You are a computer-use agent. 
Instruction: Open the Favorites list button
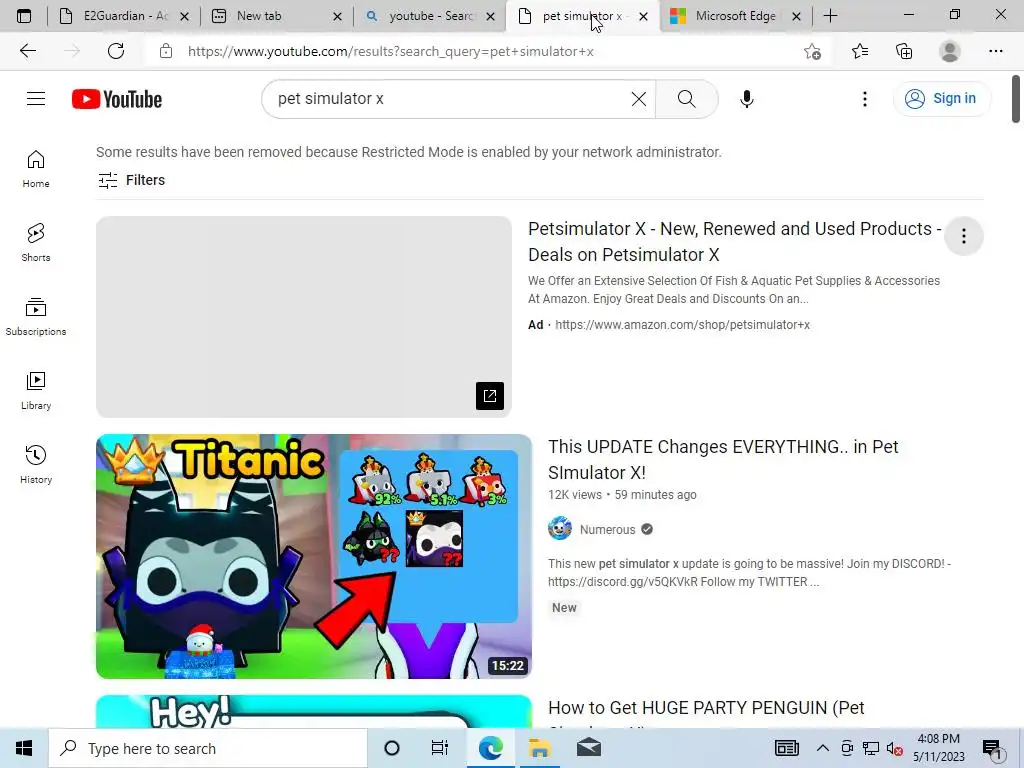click(860, 51)
